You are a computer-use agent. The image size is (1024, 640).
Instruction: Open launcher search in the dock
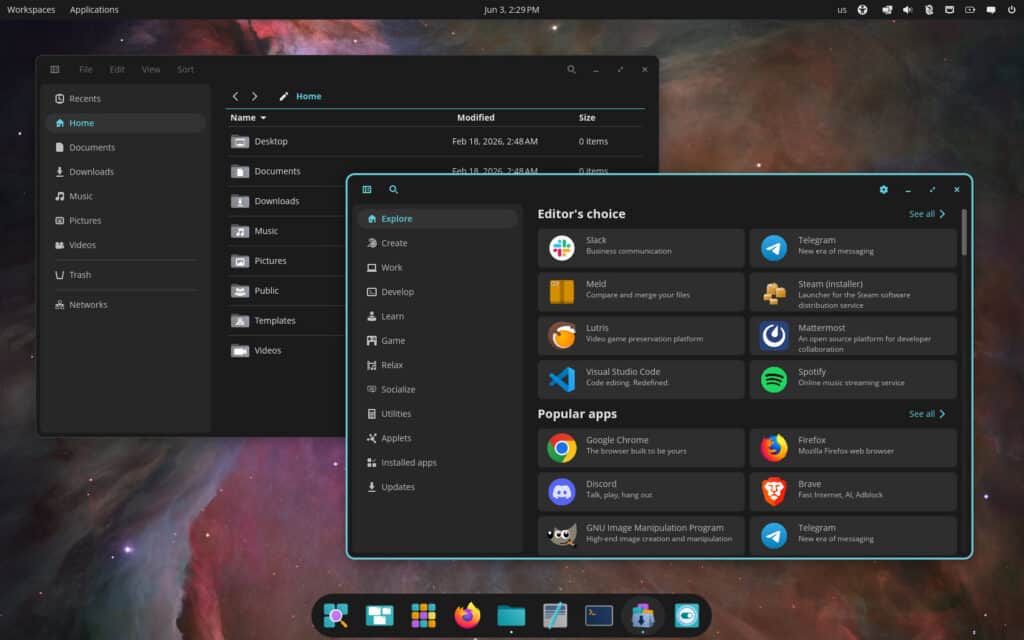point(336,615)
